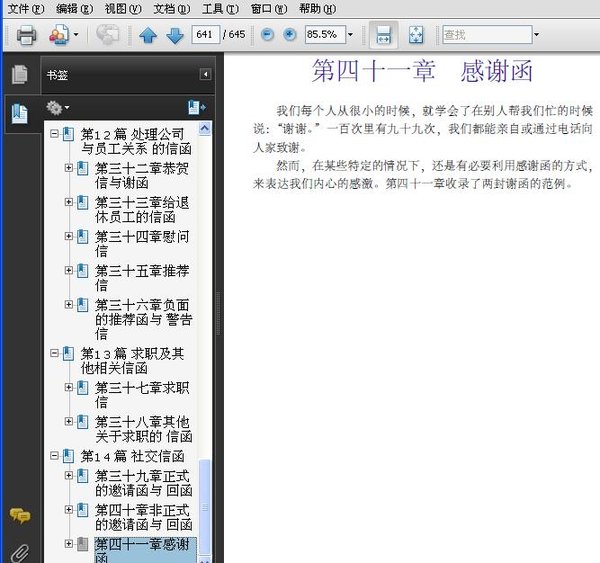Expand the 第三十四章慰问信 bookmark
This screenshot has width=600, height=563.
pyautogui.click(x=68, y=236)
